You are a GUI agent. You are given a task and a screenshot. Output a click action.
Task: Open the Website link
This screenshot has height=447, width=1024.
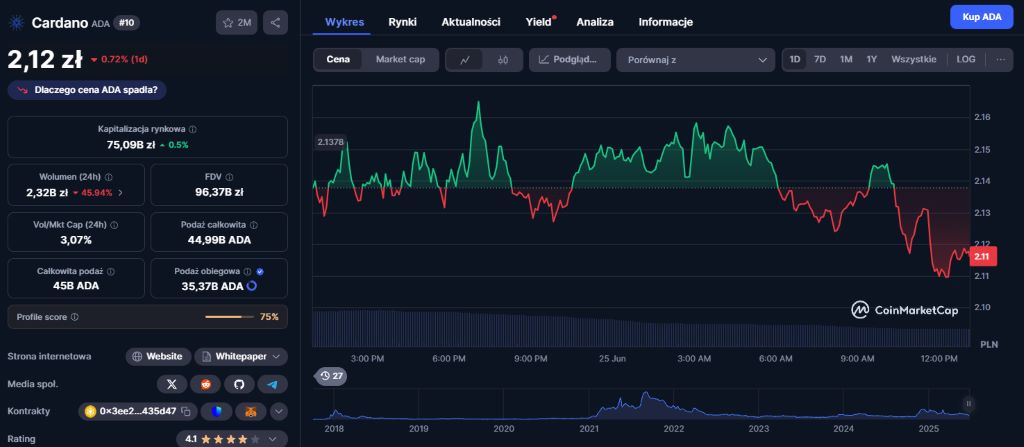pos(158,357)
